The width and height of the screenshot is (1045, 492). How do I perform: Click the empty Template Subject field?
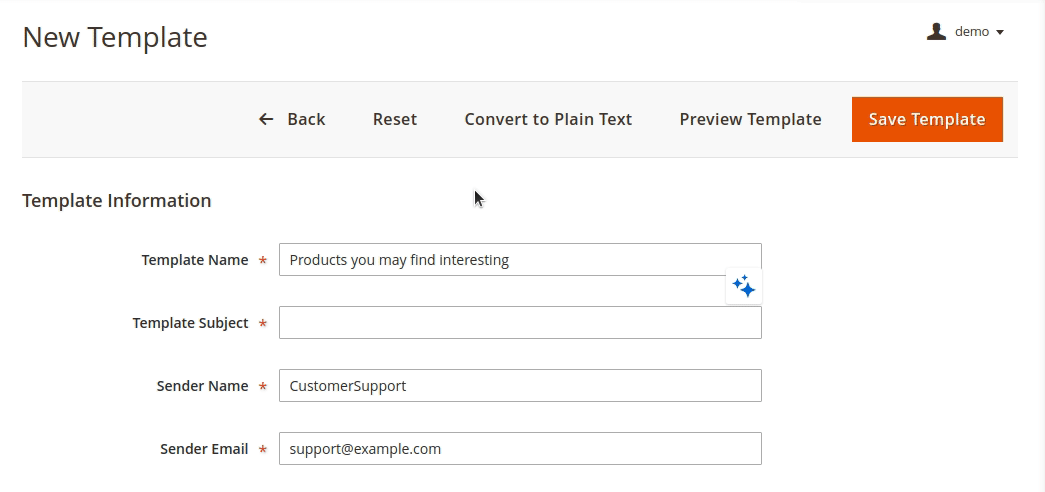point(519,323)
